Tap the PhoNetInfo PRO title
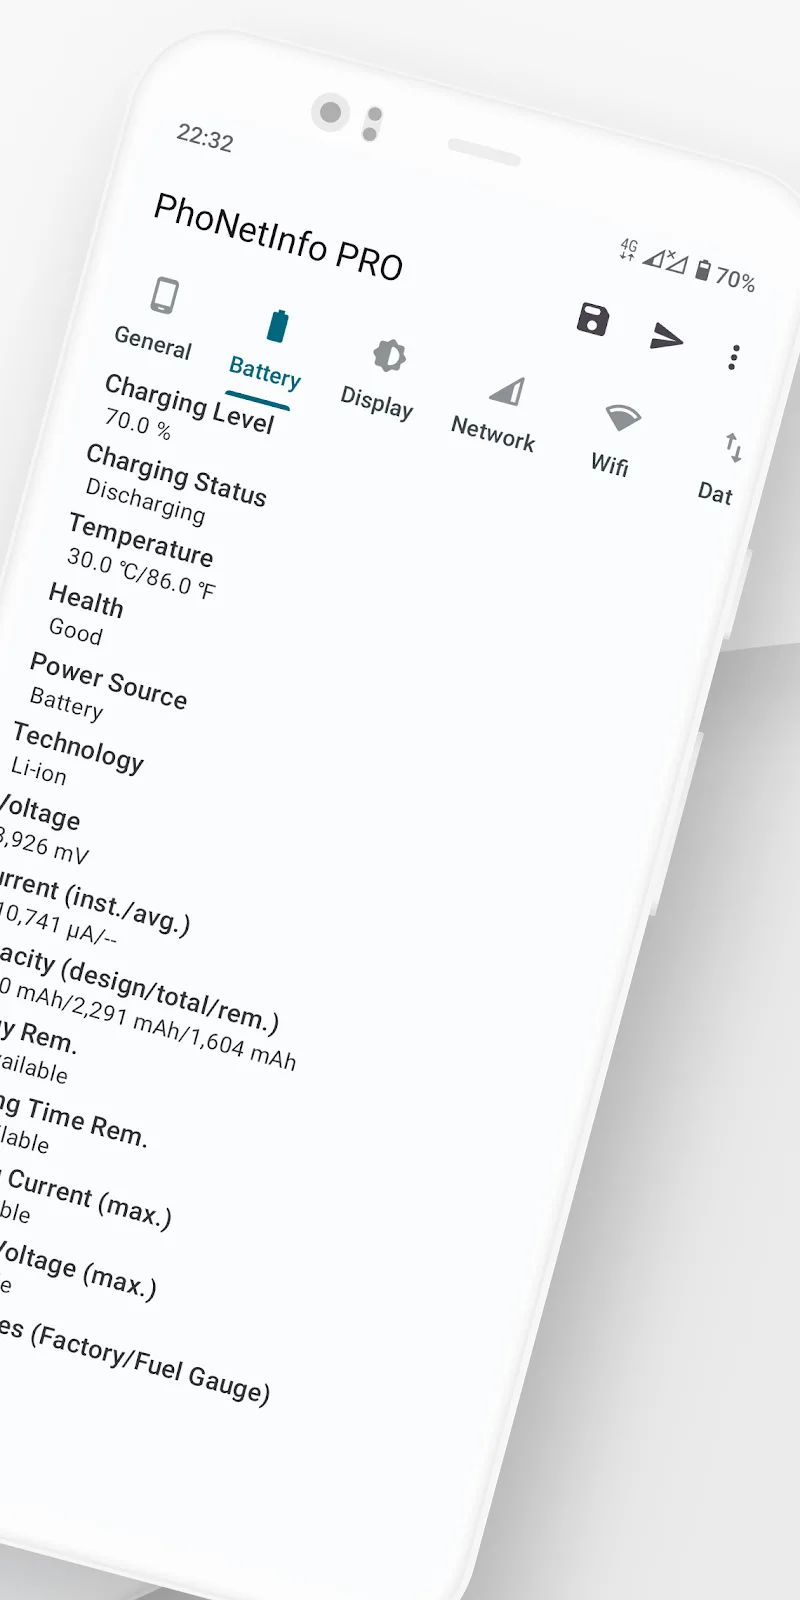 pyautogui.click(x=278, y=238)
